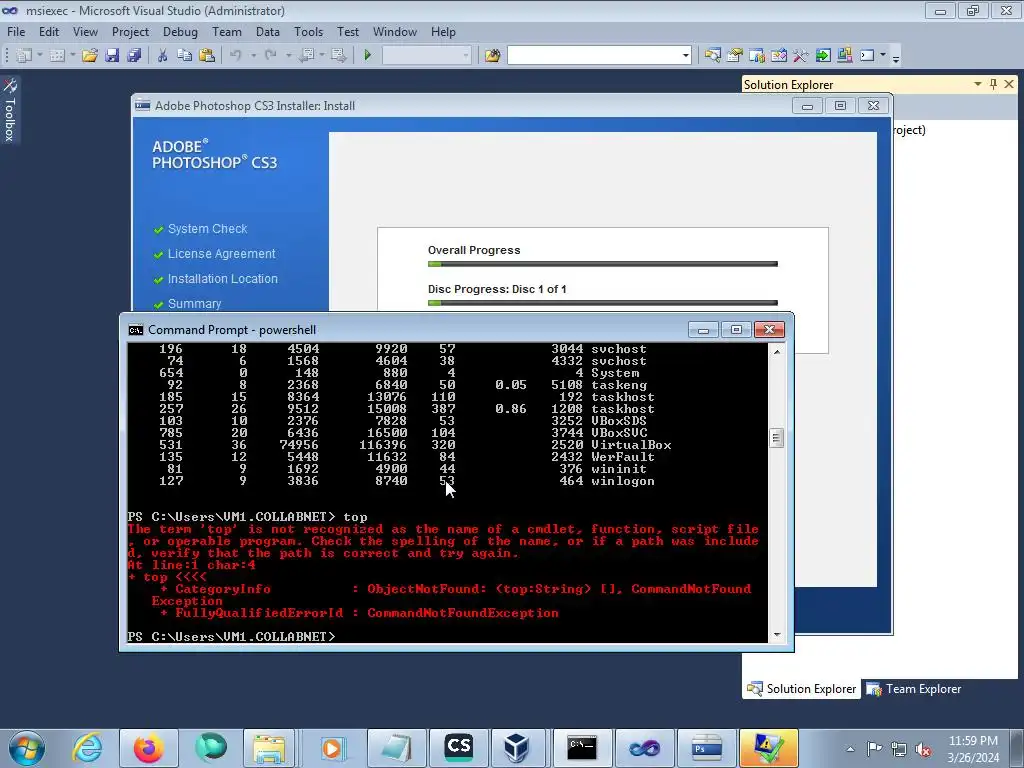
Task: Click the green Start Debugging arrow
Action: point(368,56)
